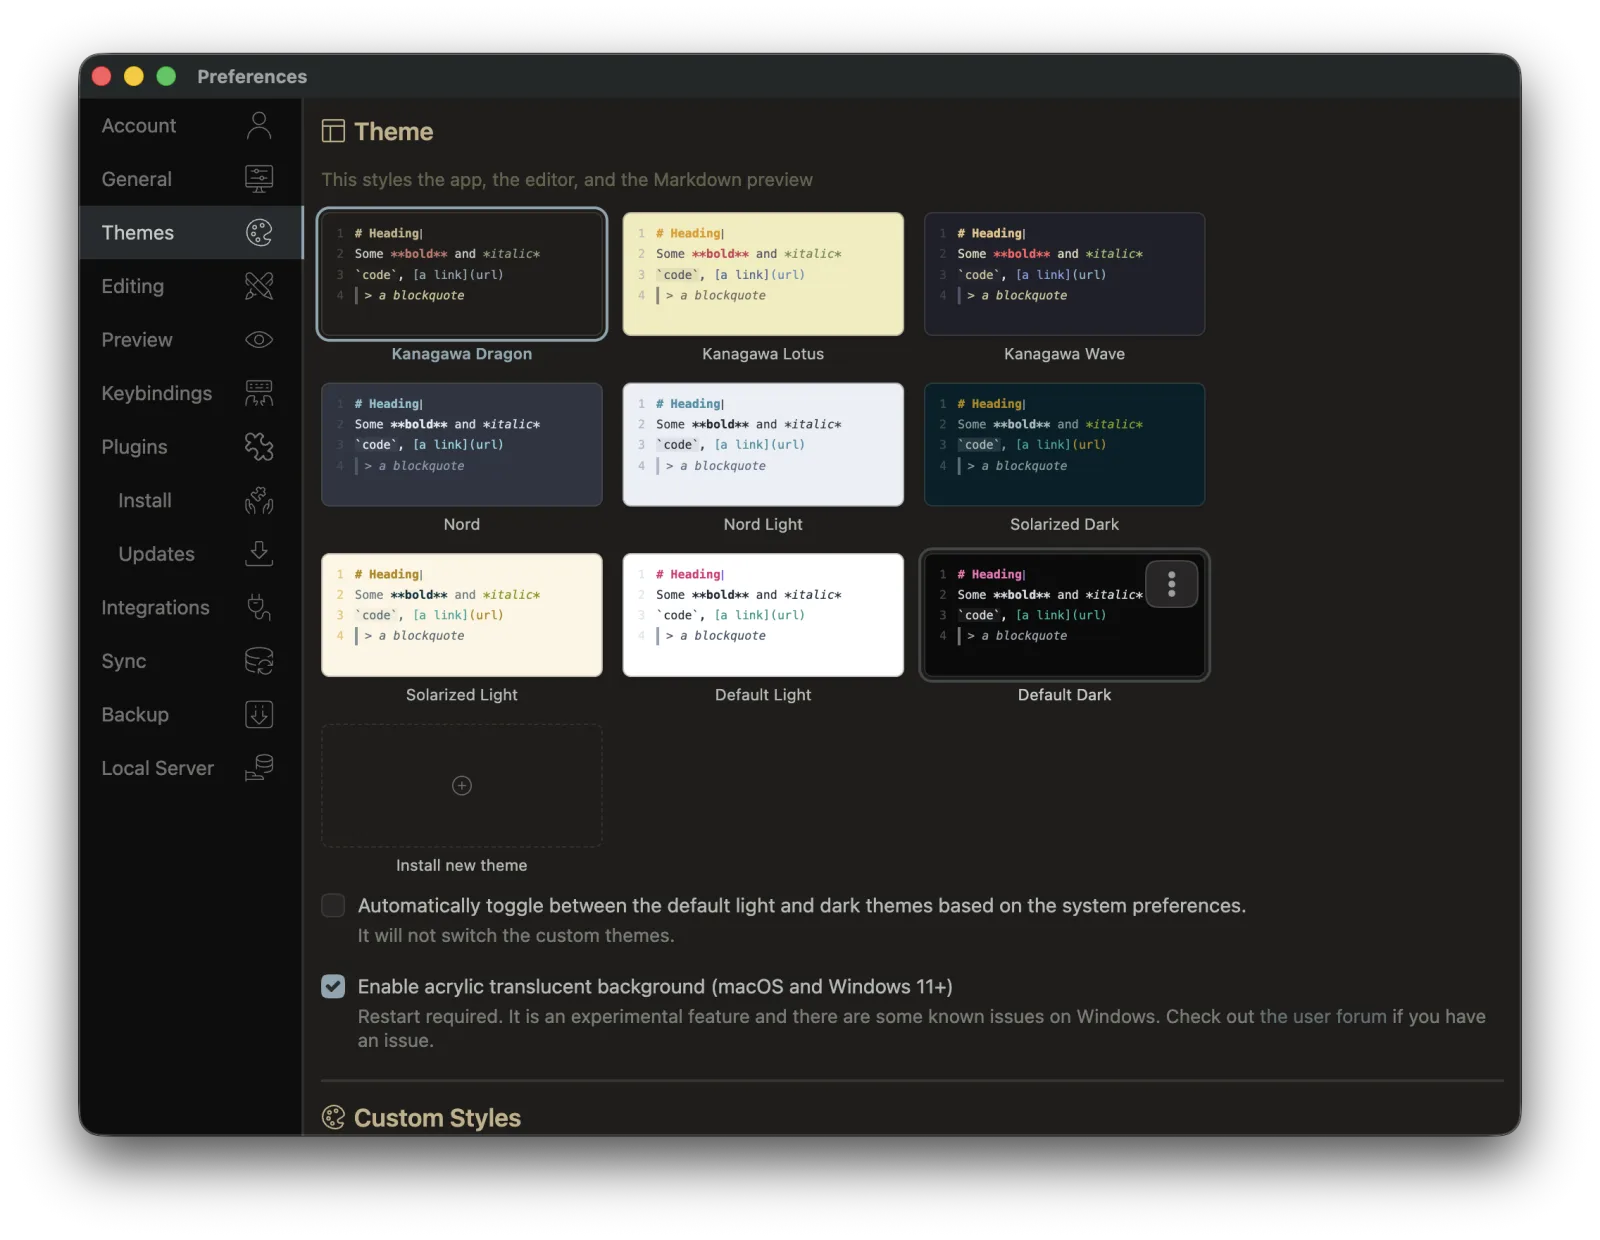The image size is (1600, 1240).
Task: Pick the Nord theme preview
Action: pos(462,444)
